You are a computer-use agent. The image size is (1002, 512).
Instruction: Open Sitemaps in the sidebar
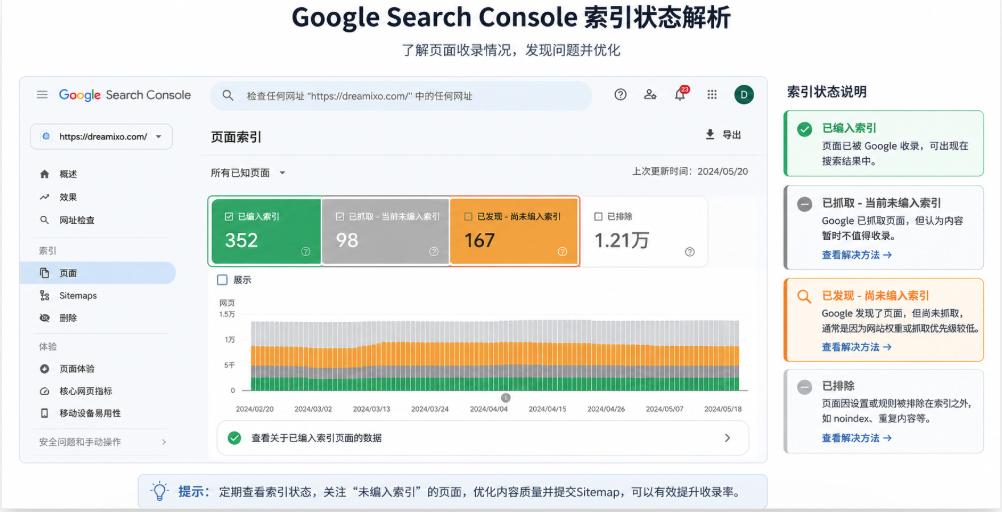[78, 295]
